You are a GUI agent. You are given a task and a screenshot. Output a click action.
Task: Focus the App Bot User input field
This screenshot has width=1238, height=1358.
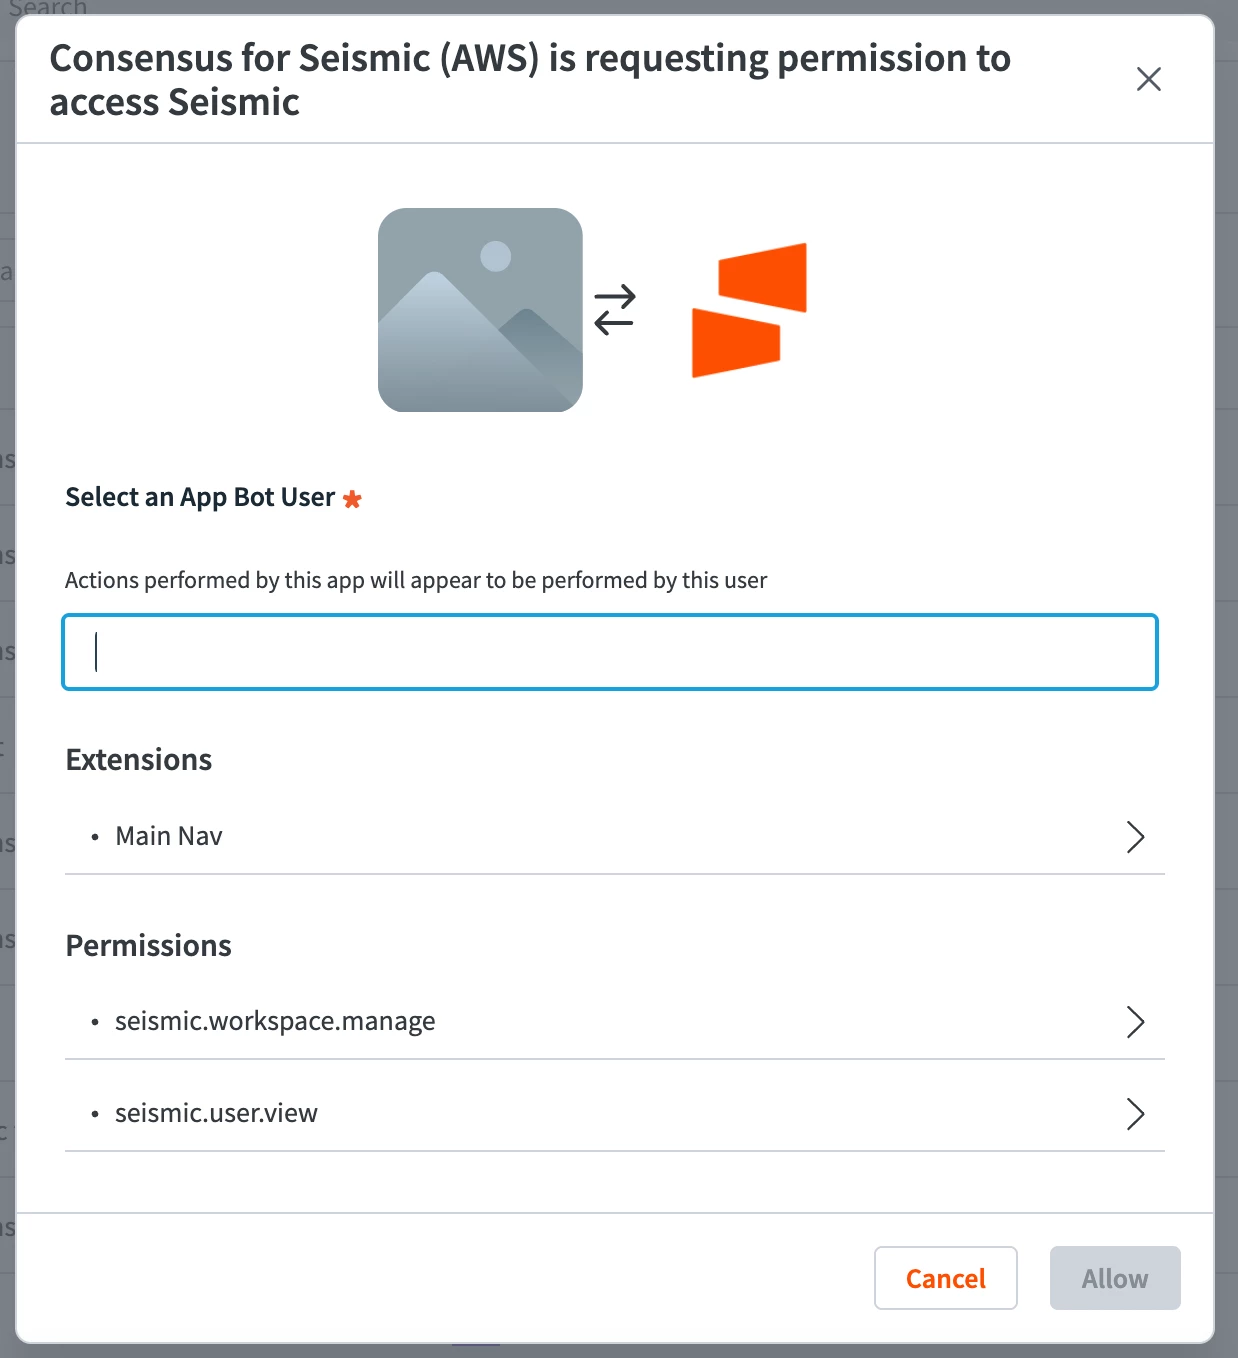pos(610,652)
